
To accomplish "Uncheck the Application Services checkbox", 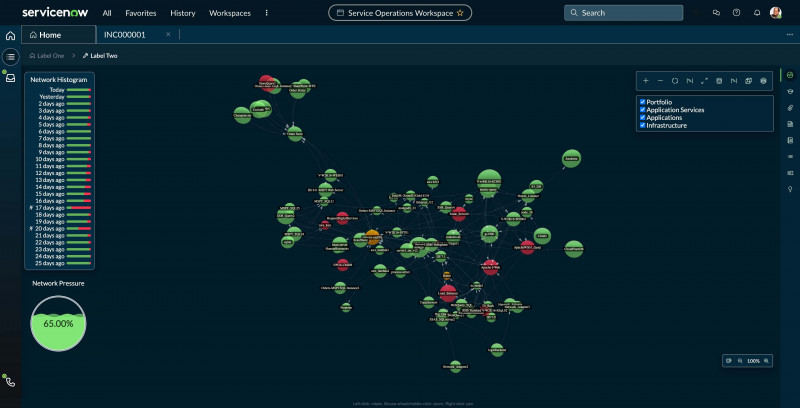I will click(x=642, y=110).
